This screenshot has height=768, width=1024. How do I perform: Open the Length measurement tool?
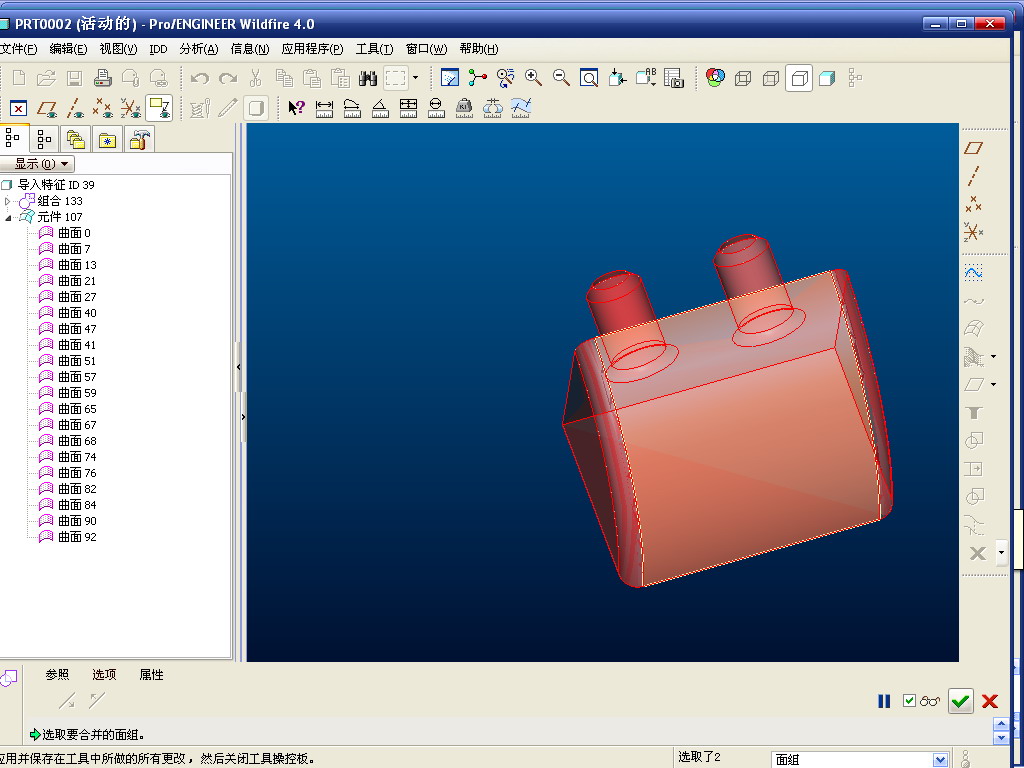pos(352,108)
